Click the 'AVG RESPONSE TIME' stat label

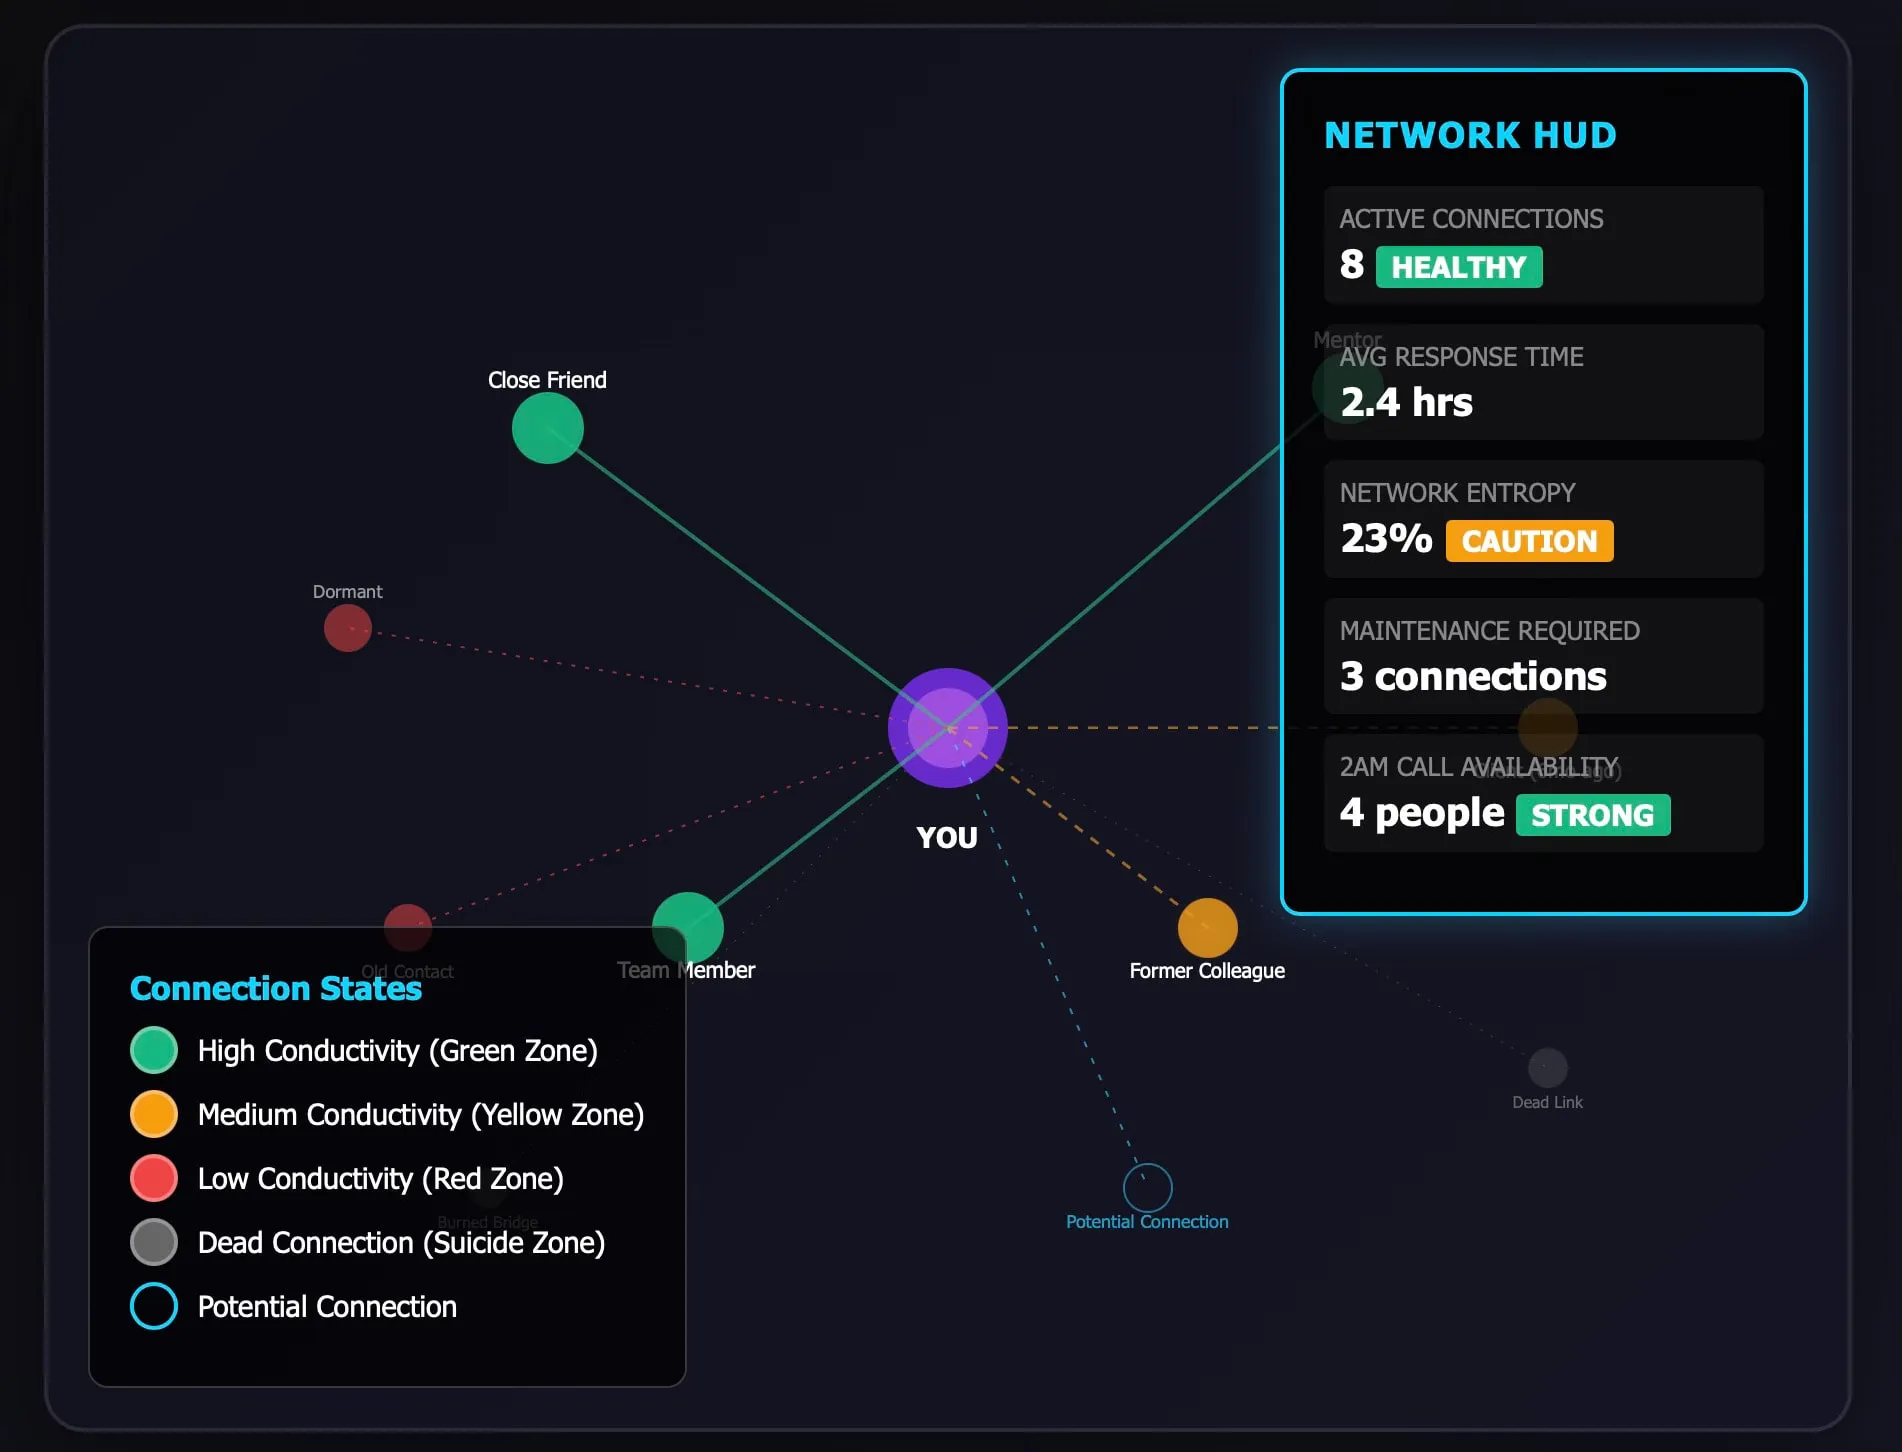click(1461, 357)
